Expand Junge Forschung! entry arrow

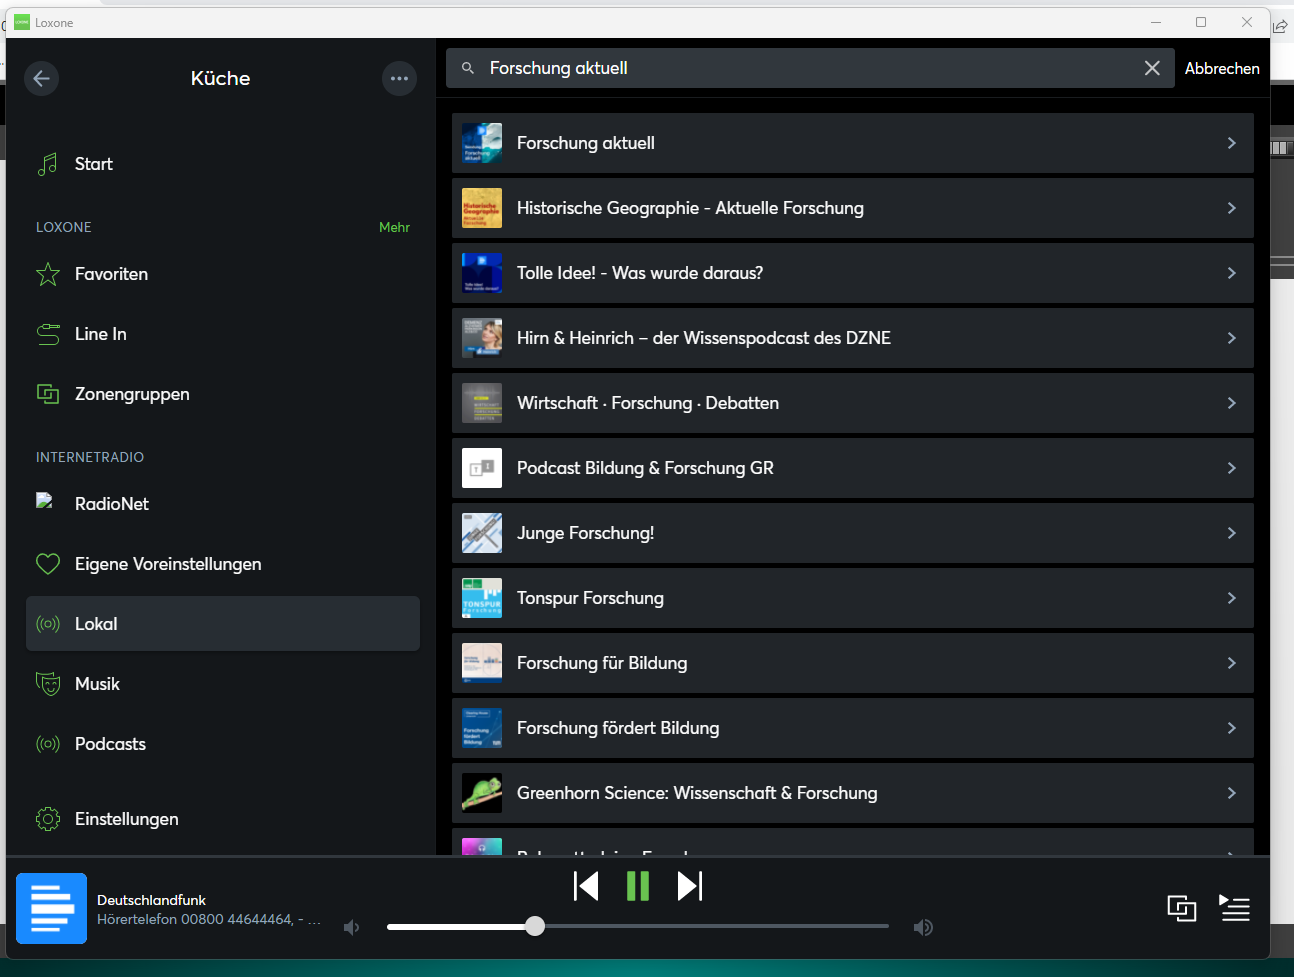[x=1231, y=533]
